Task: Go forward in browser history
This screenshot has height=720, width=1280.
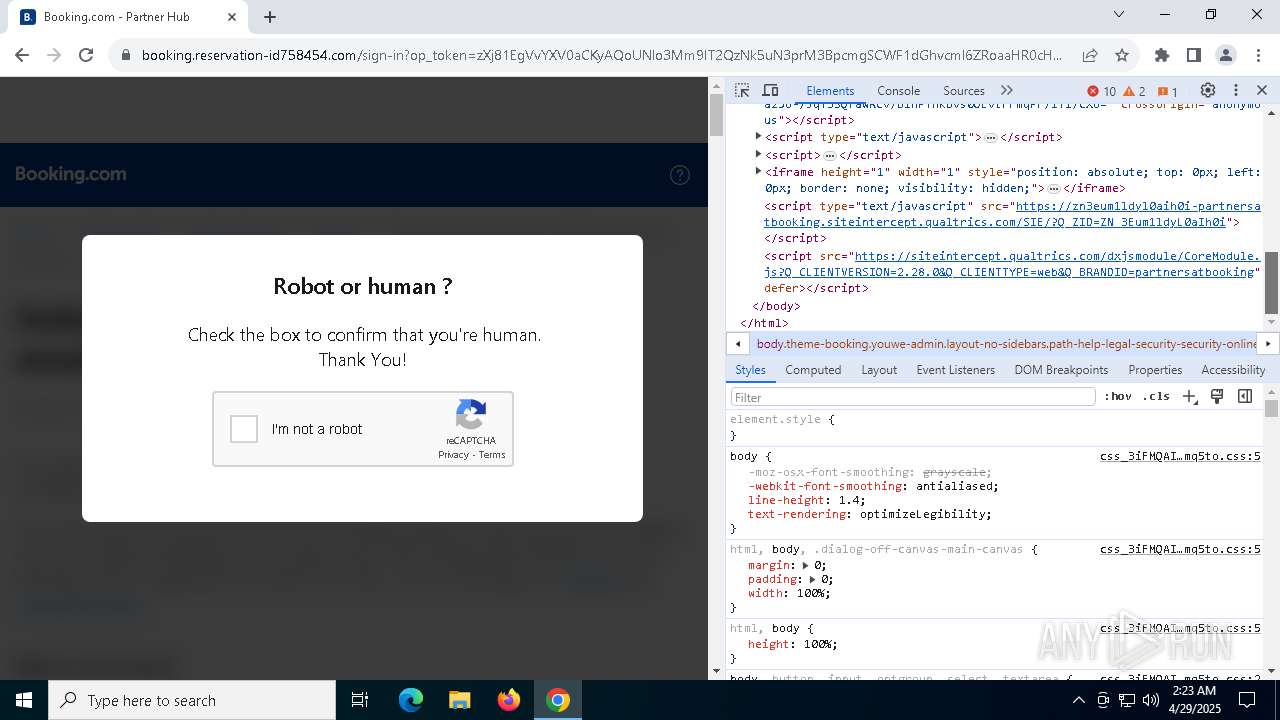Action: (54, 55)
